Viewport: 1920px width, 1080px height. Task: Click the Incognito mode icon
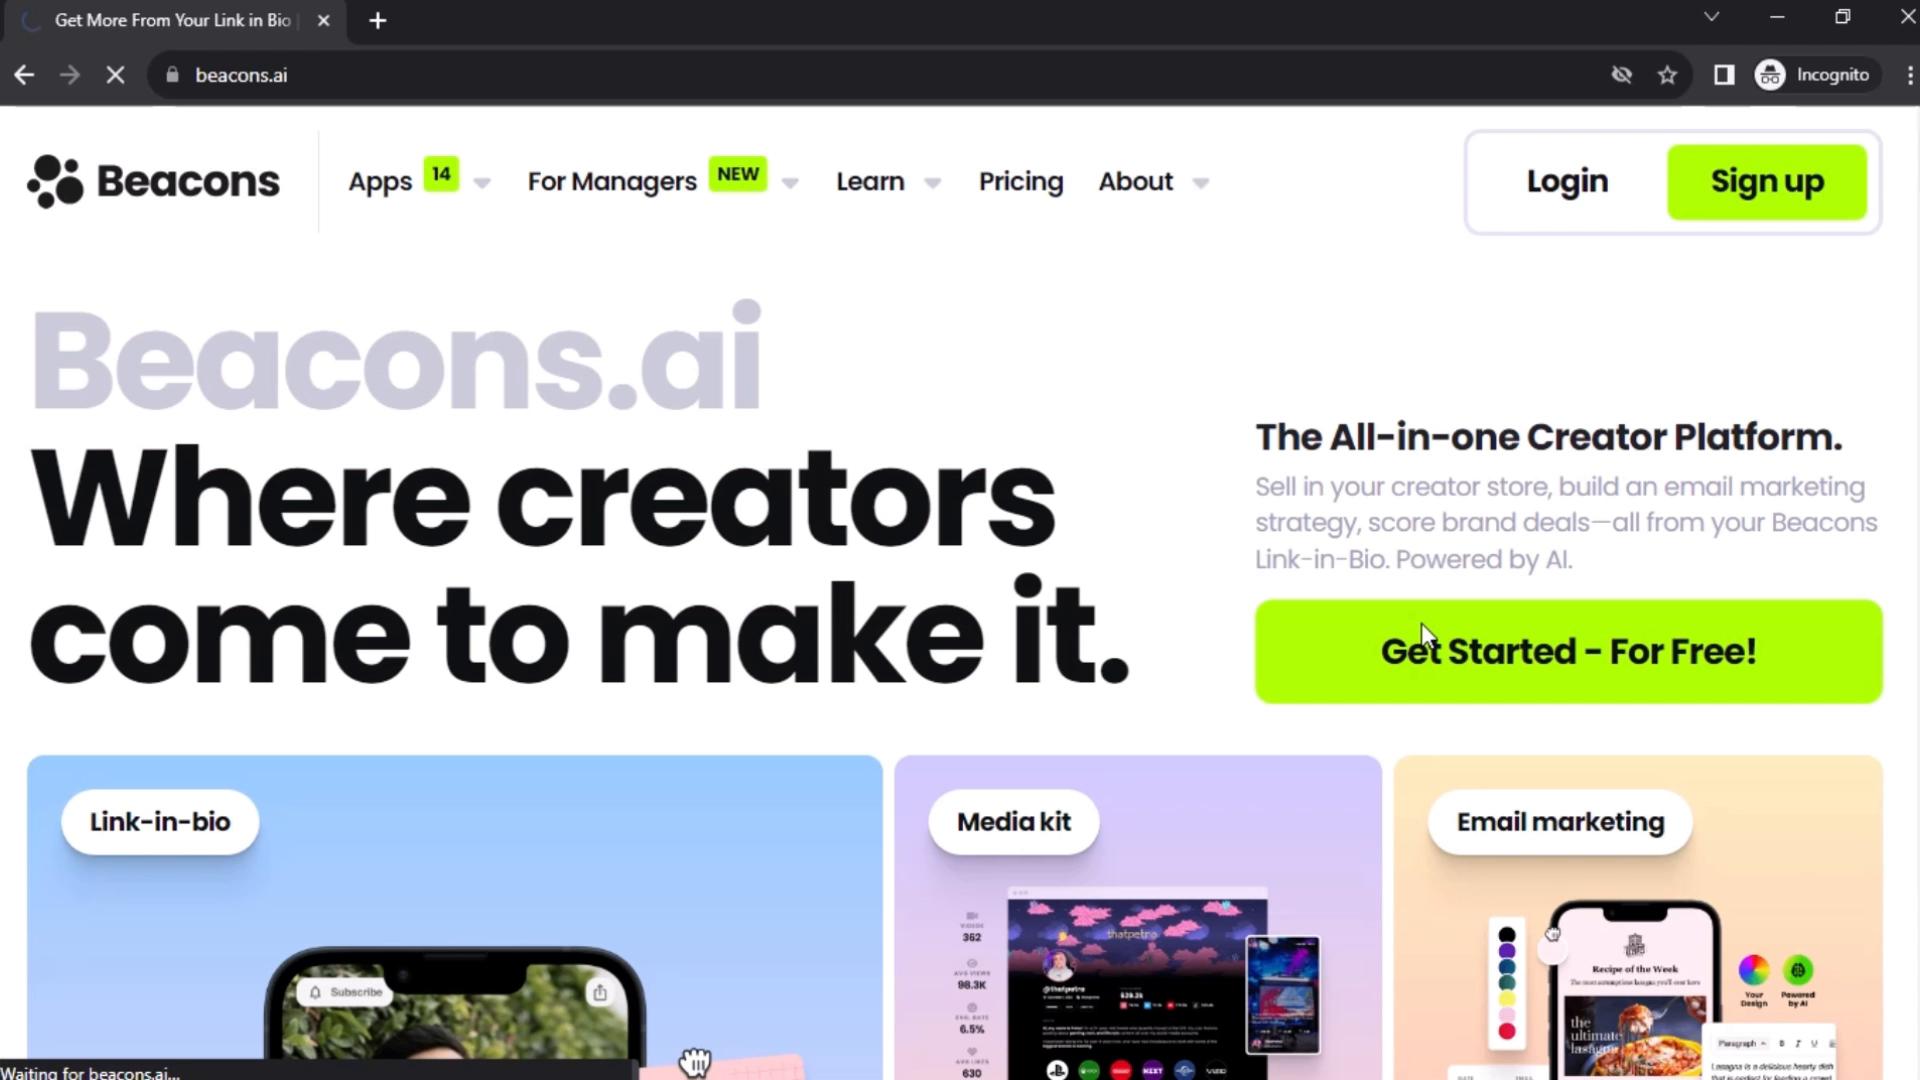(x=1770, y=74)
